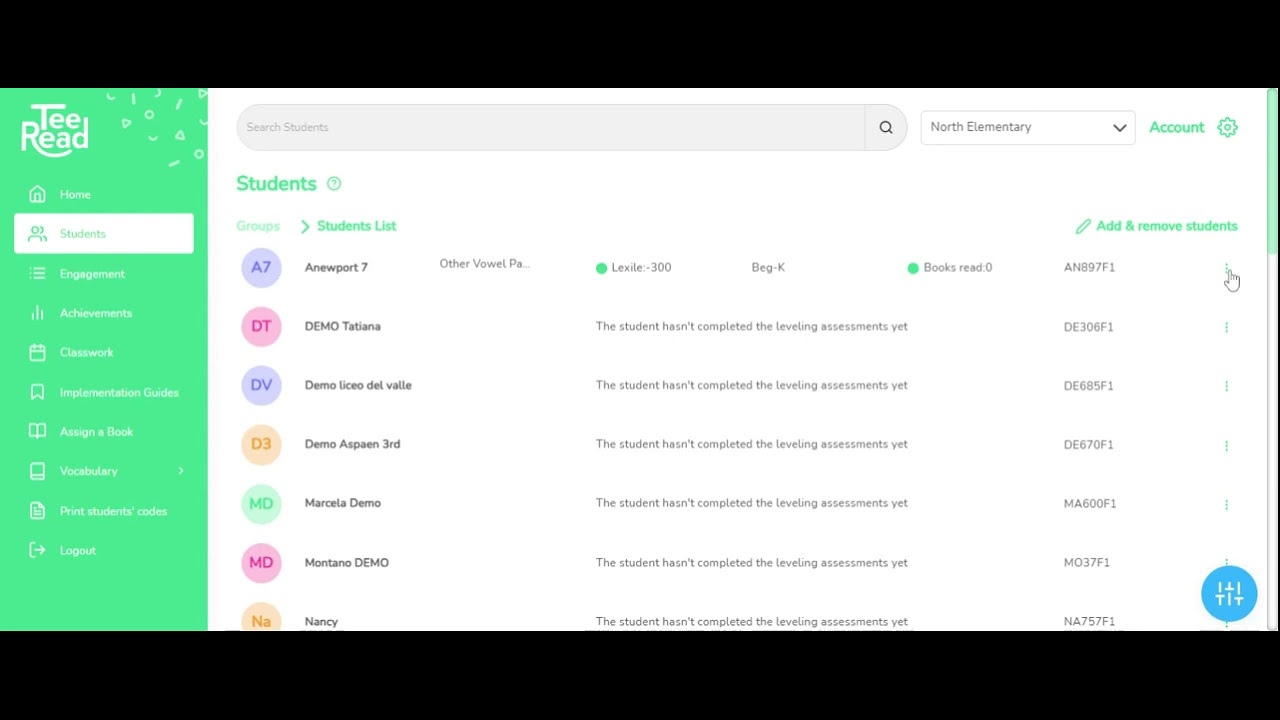Click the Assign a Book open-book icon
Screen dimensions: 1280x720
pos(37,431)
